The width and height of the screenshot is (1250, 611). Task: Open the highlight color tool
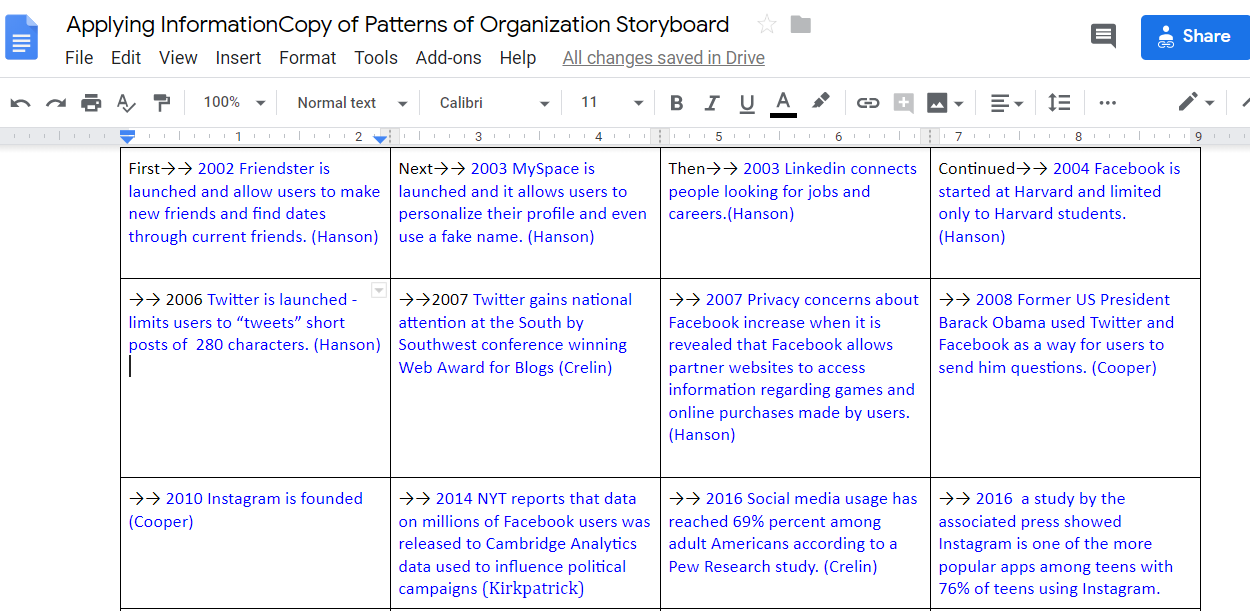[x=820, y=102]
